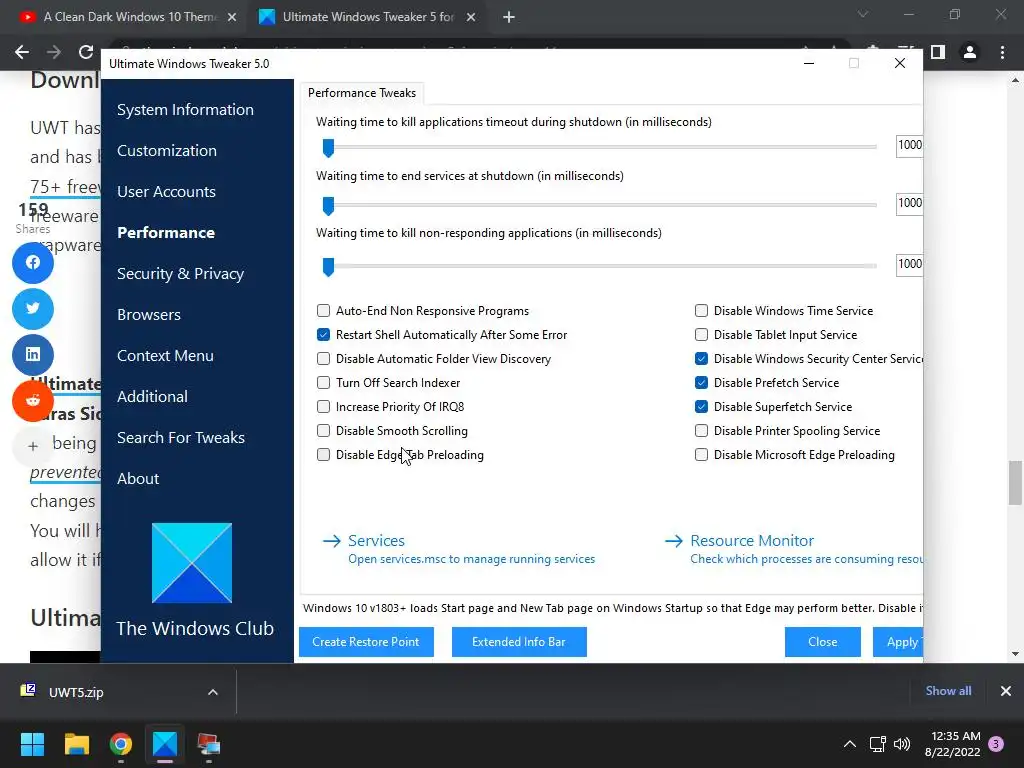1024x768 pixels.
Task: Open Services link
Action: pyautogui.click(x=376, y=541)
